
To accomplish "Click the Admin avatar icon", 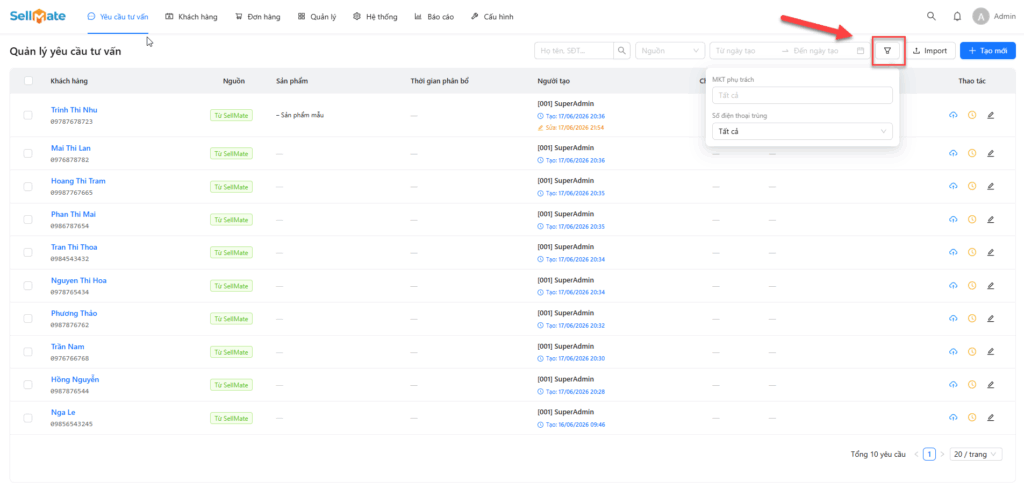I will [980, 16].
